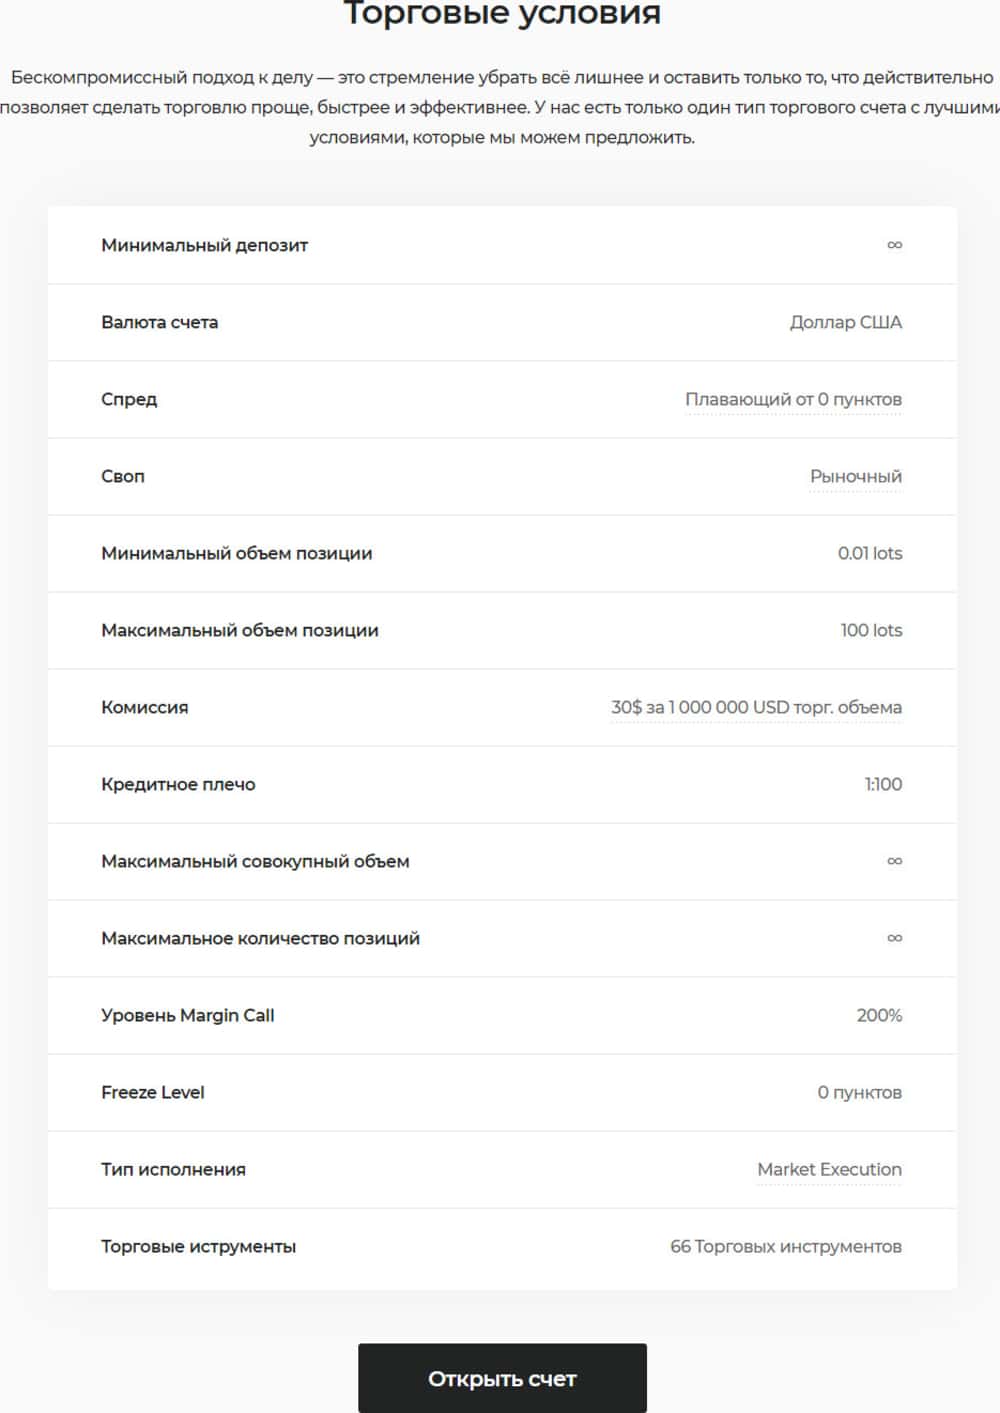Click the "Кредитное плечо" row label
This screenshot has width=1000, height=1413.
coord(178,784)
